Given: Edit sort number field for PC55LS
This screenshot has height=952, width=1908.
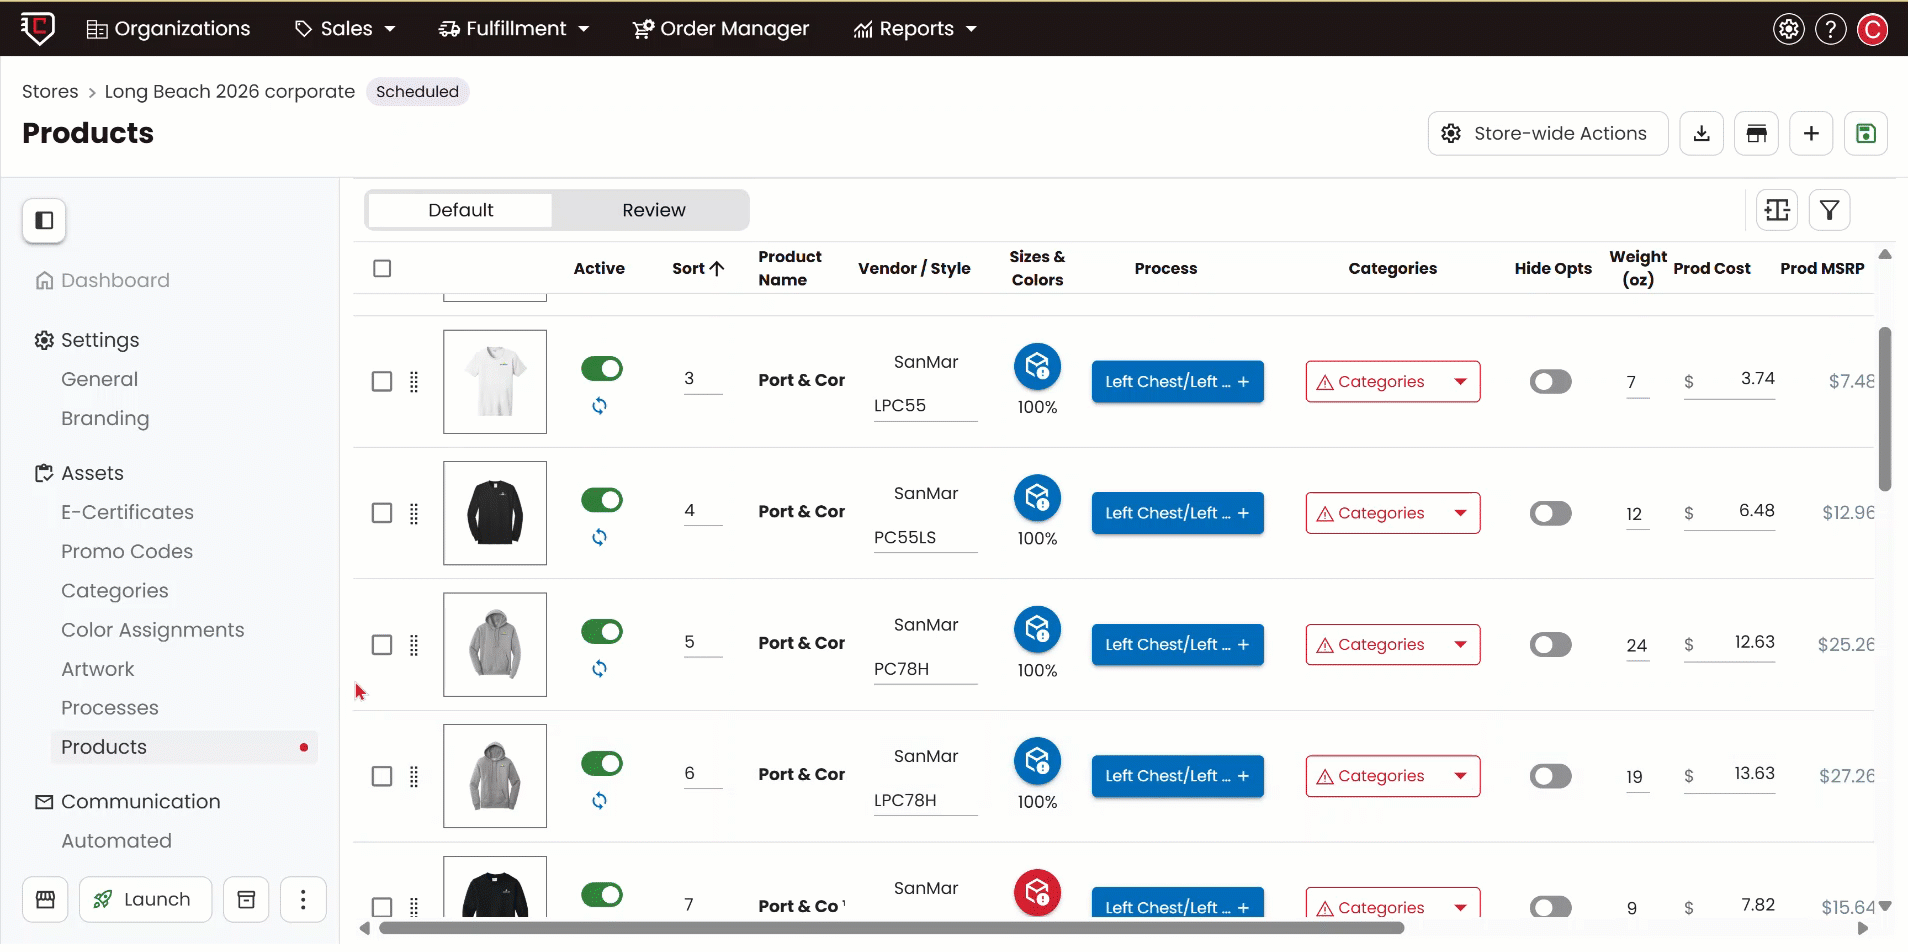Looking at the screenshot, I should click(x=703, y=511).
